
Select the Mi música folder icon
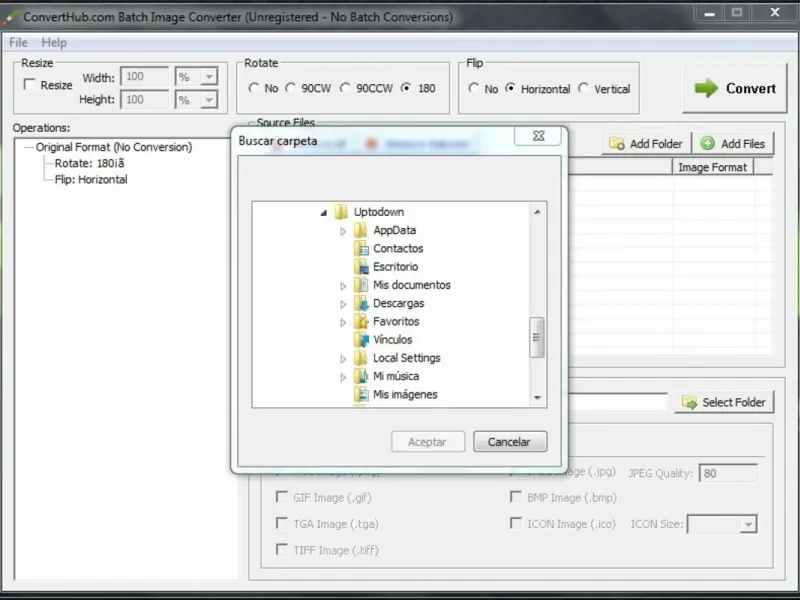point(361,376)
